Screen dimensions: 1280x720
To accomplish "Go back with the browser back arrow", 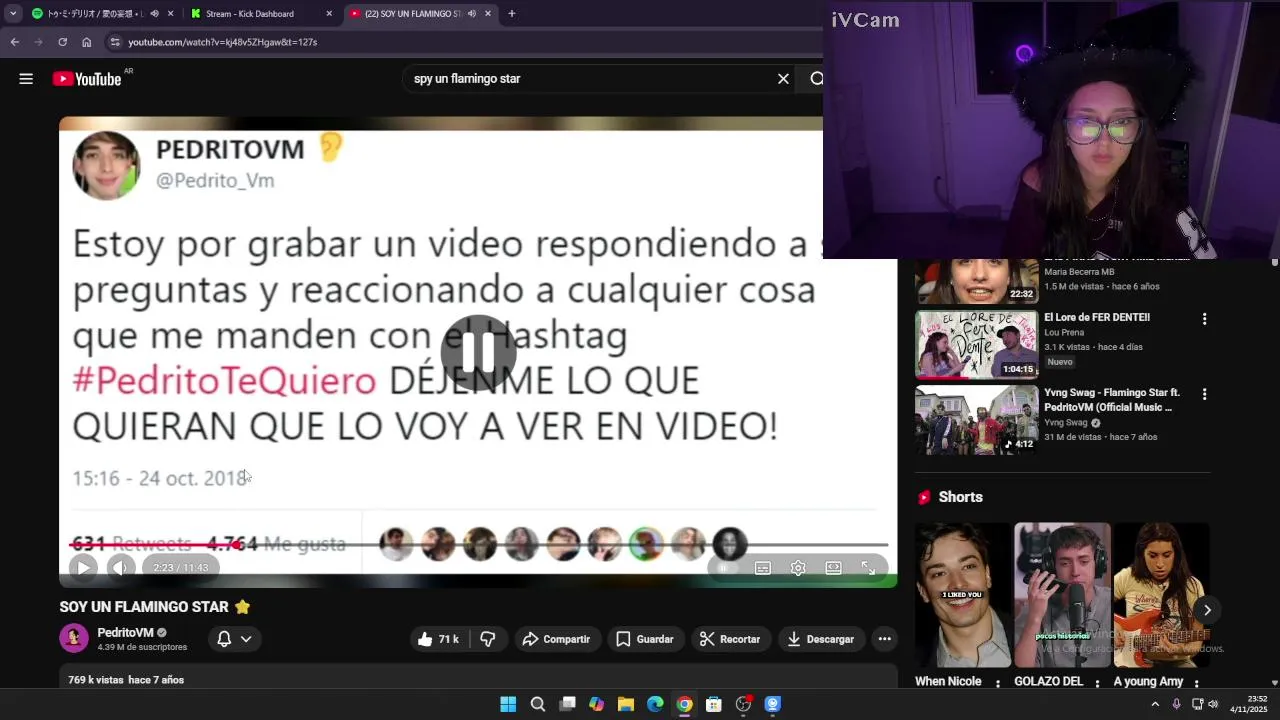I will point(14,42).
